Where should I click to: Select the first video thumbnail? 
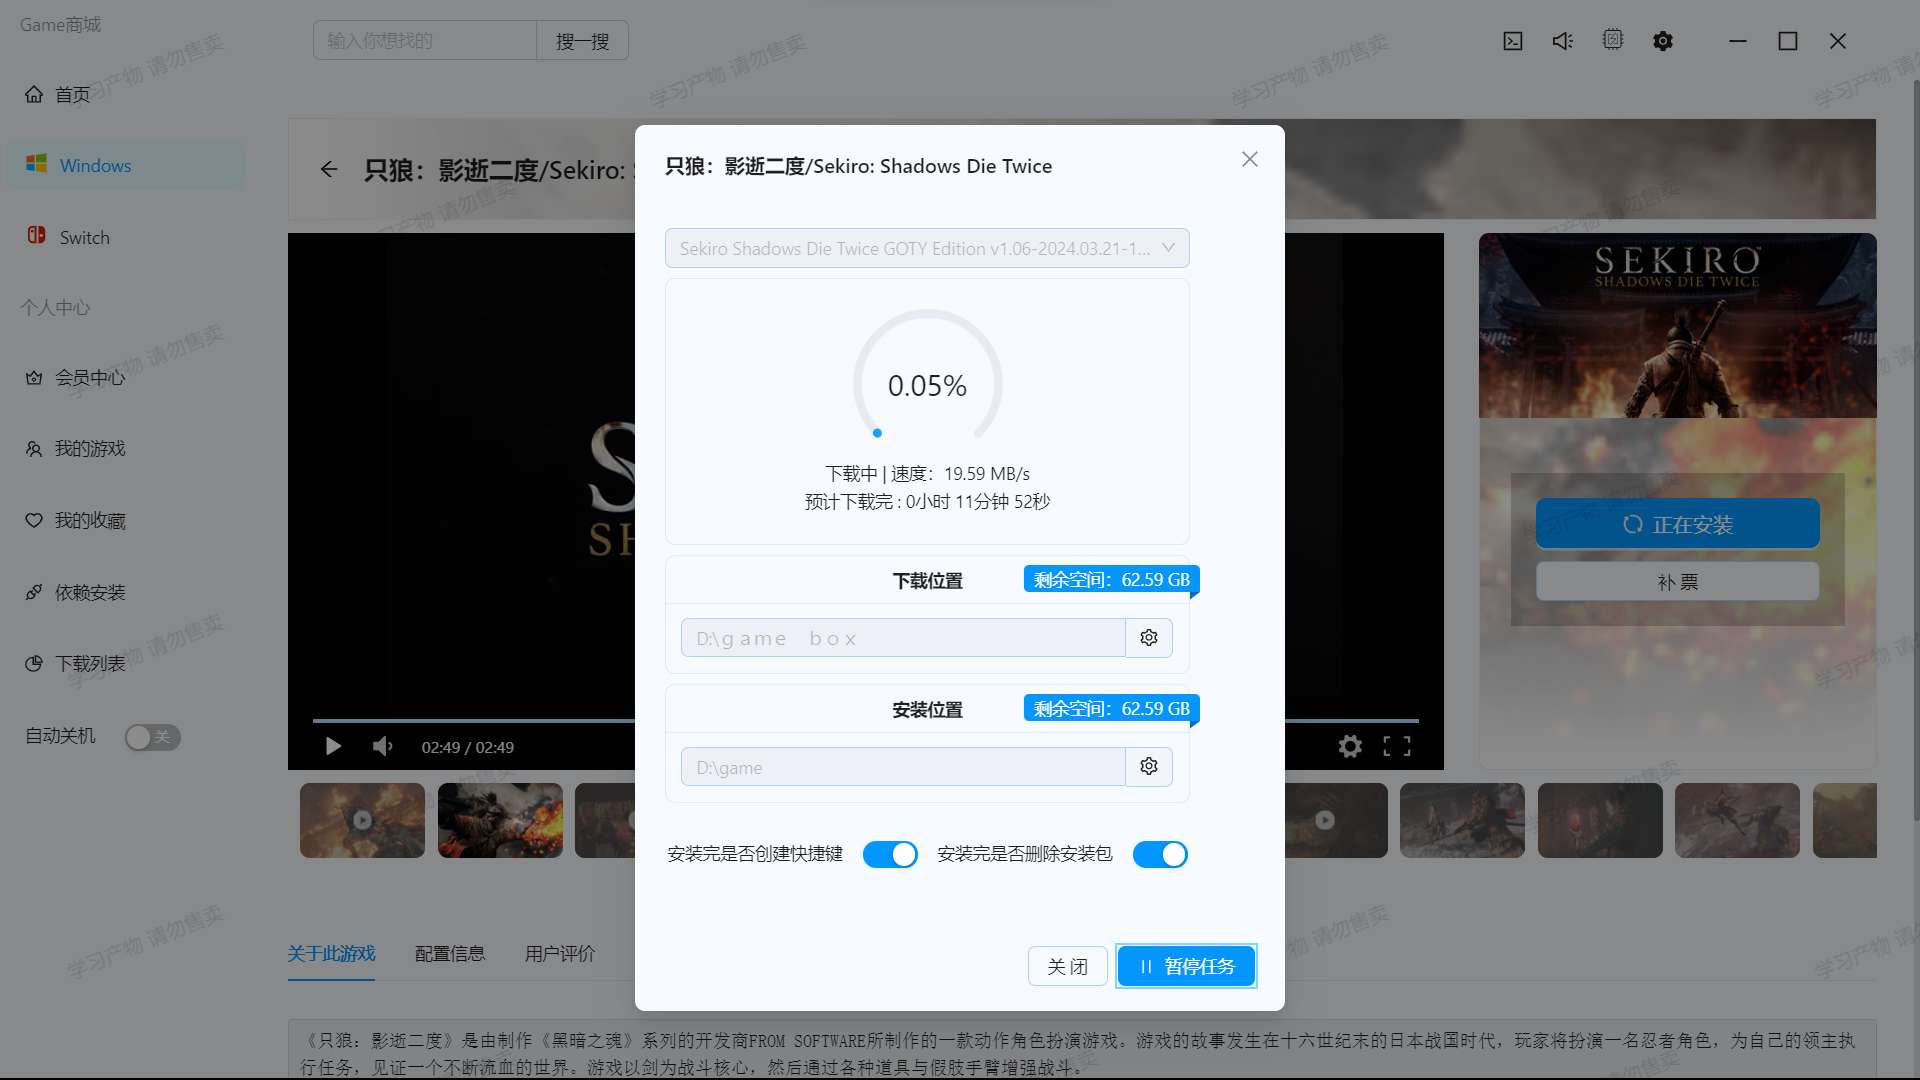click(x=362, y=820)
